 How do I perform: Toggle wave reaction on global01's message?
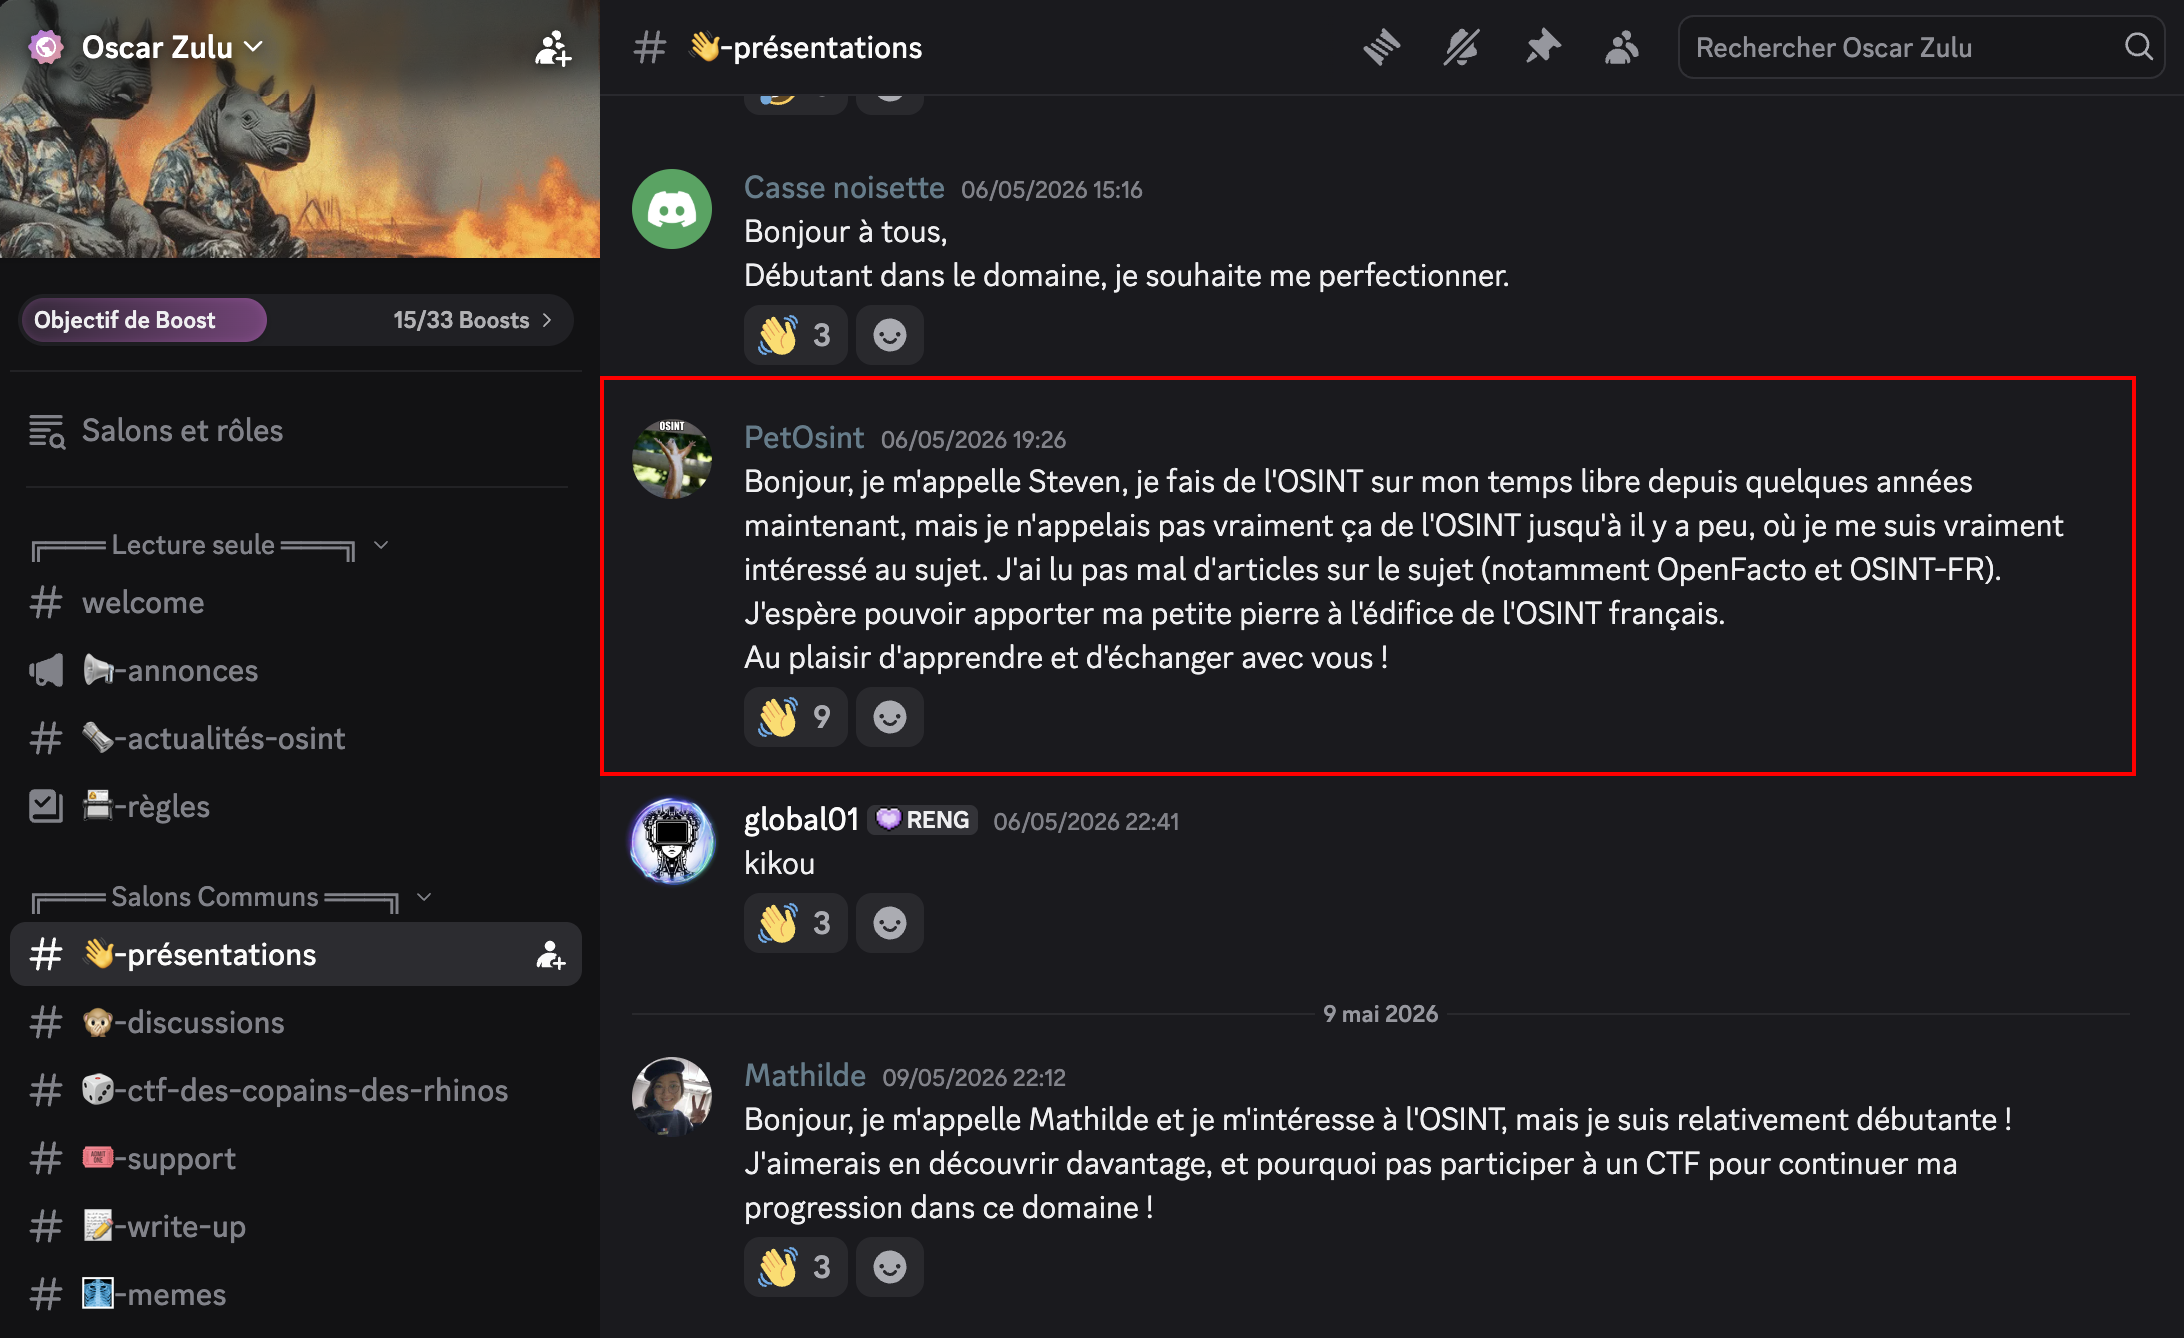coord(795,923)
